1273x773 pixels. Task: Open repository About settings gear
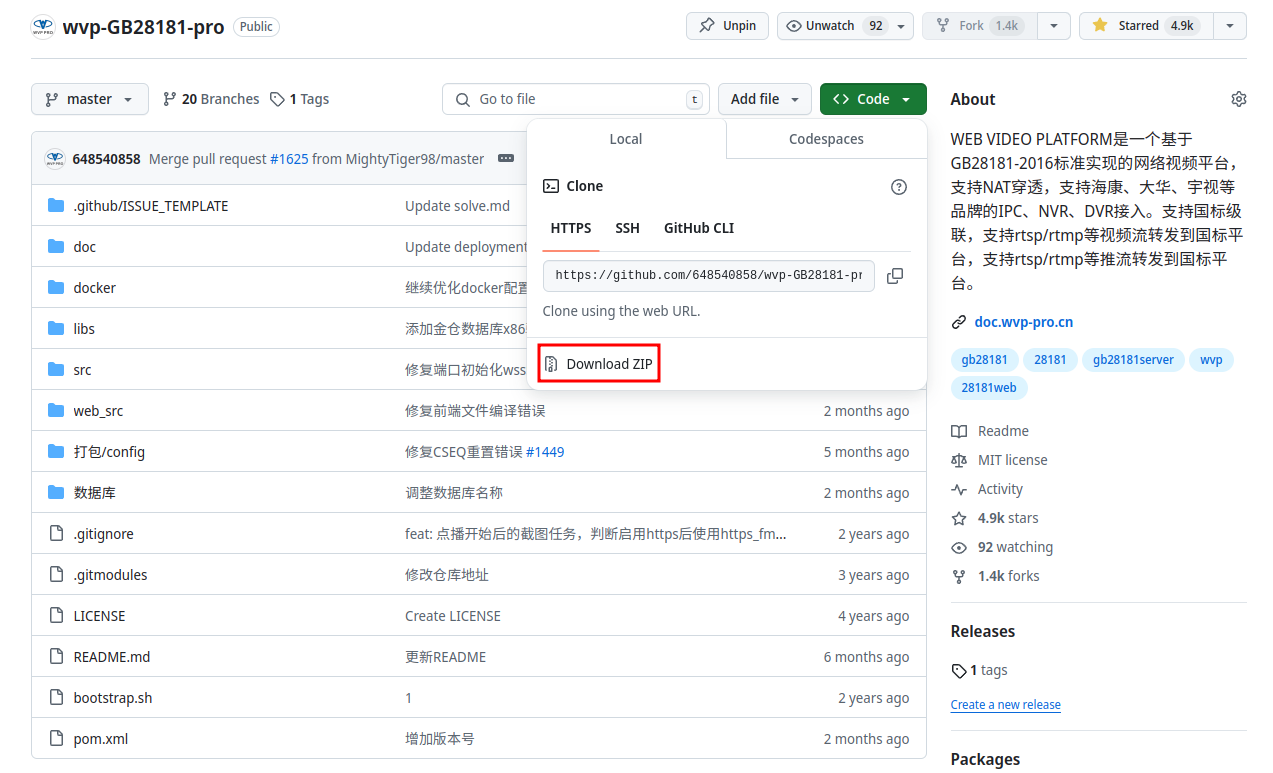coord(1238,99)
